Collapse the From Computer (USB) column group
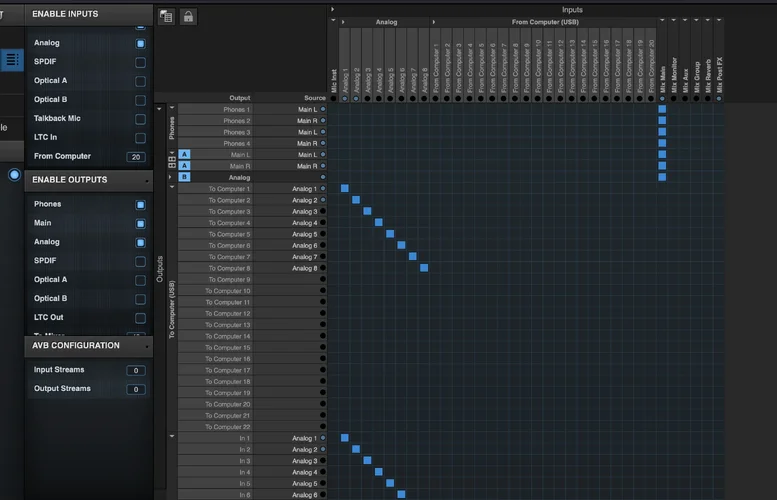The height and width of the screenshot is (500, 777). click(434, 22)
